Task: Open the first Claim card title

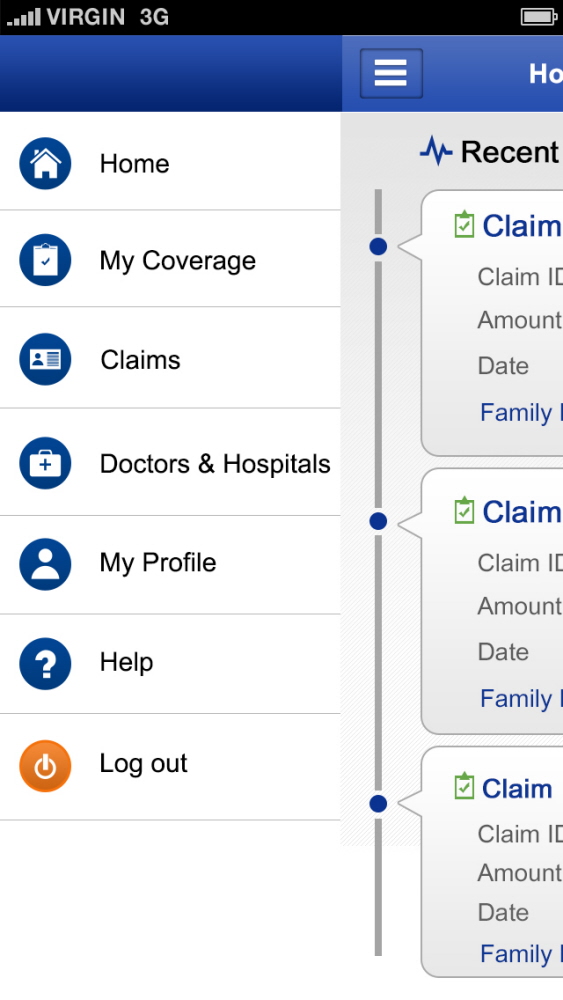Action: point(522,226)
